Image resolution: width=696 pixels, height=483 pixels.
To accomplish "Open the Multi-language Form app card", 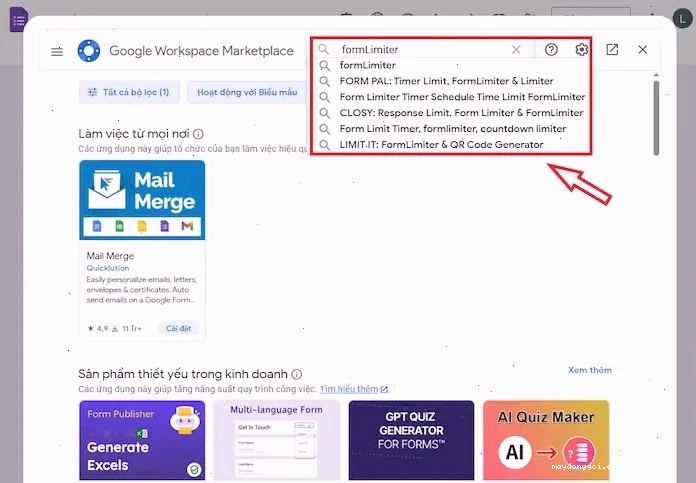I will tap(277, 440).
